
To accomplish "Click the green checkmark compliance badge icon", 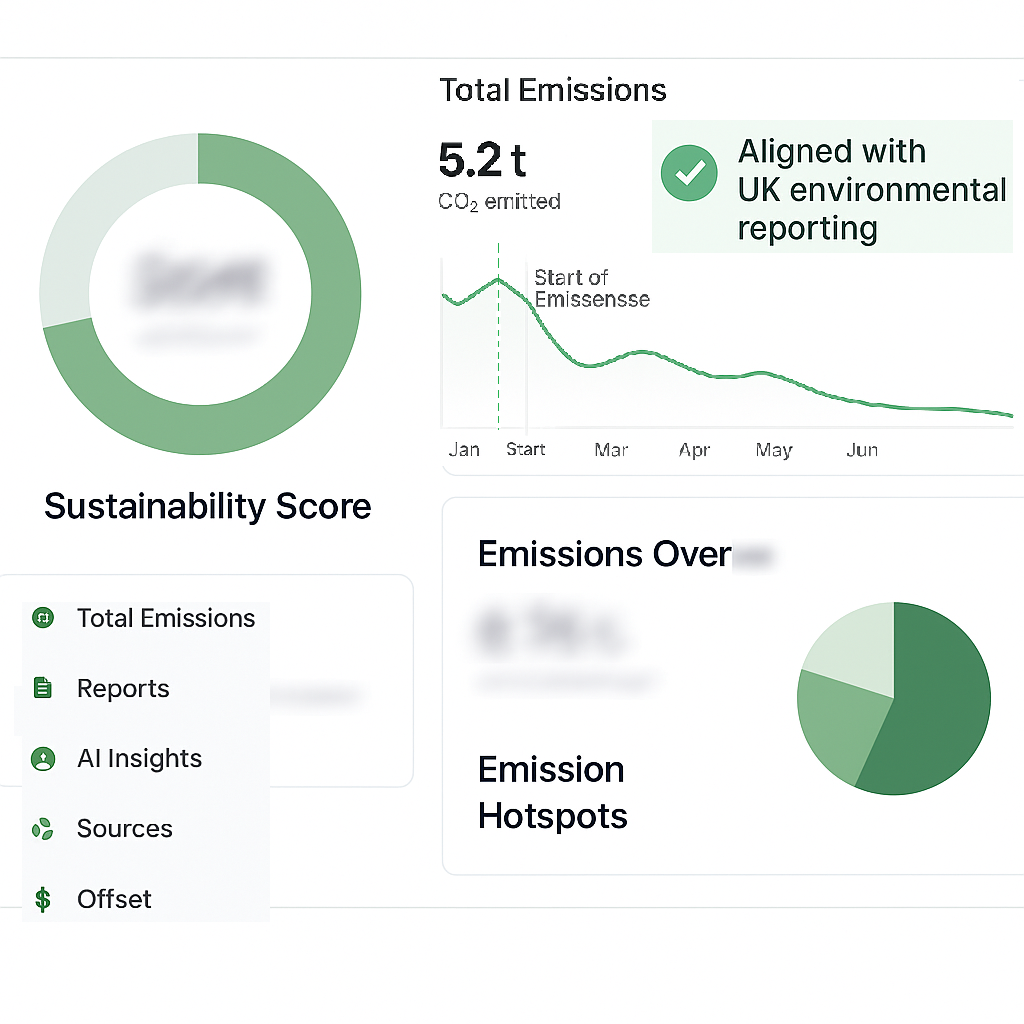I will pos(689,173).
